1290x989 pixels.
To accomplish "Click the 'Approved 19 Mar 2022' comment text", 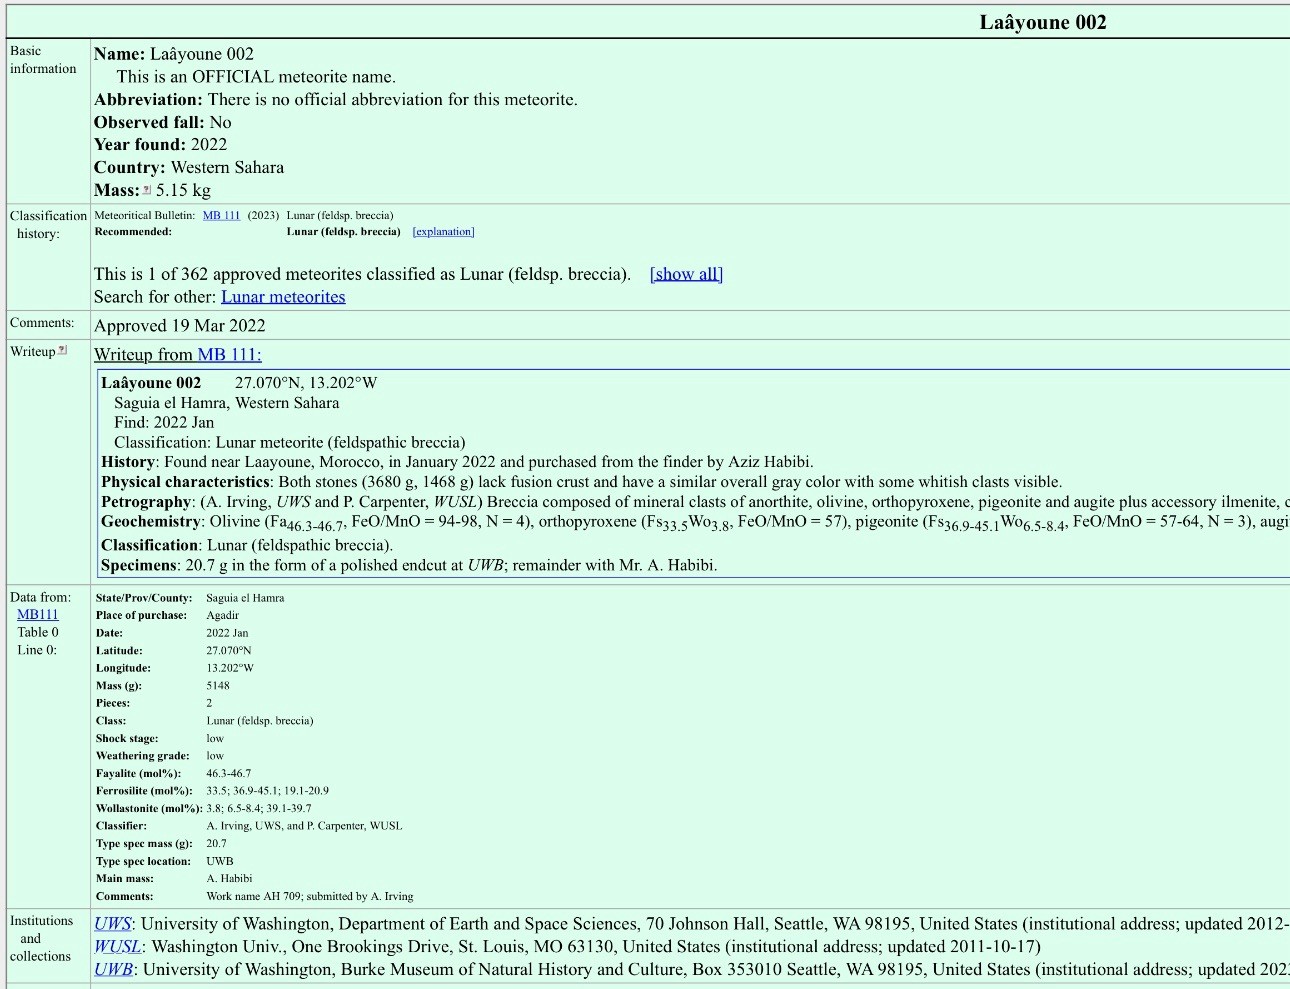I will pyautogui.click(x=180, y=326).
